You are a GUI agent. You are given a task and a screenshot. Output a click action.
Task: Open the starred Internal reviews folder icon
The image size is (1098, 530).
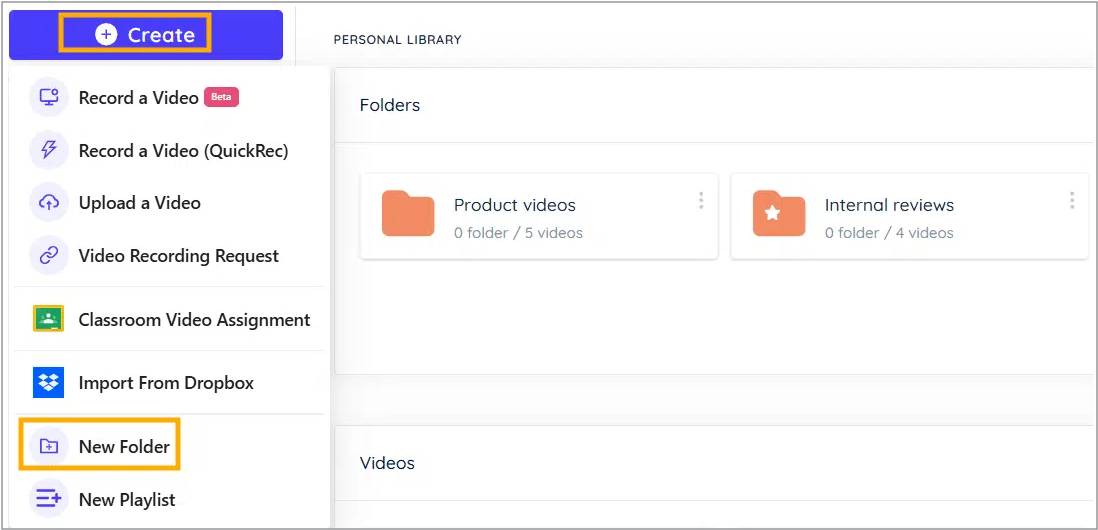[x=779, y=213]
